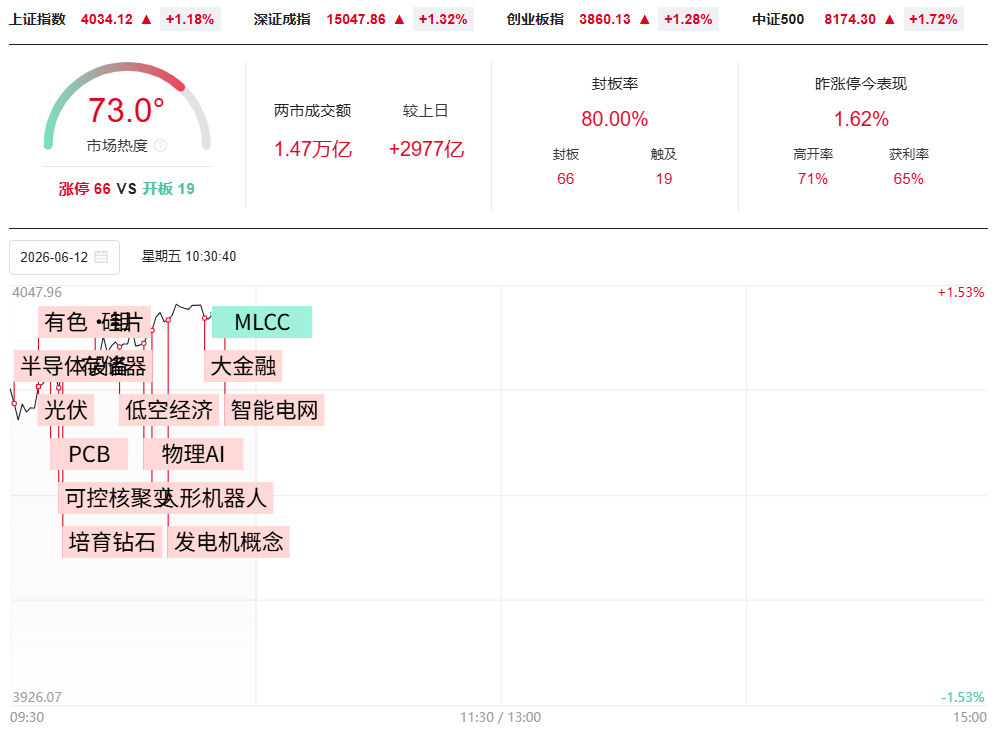Screen dimensions: 999x731
Task: Select the 物理AI sector tag
Action: (x=193, y=454)
